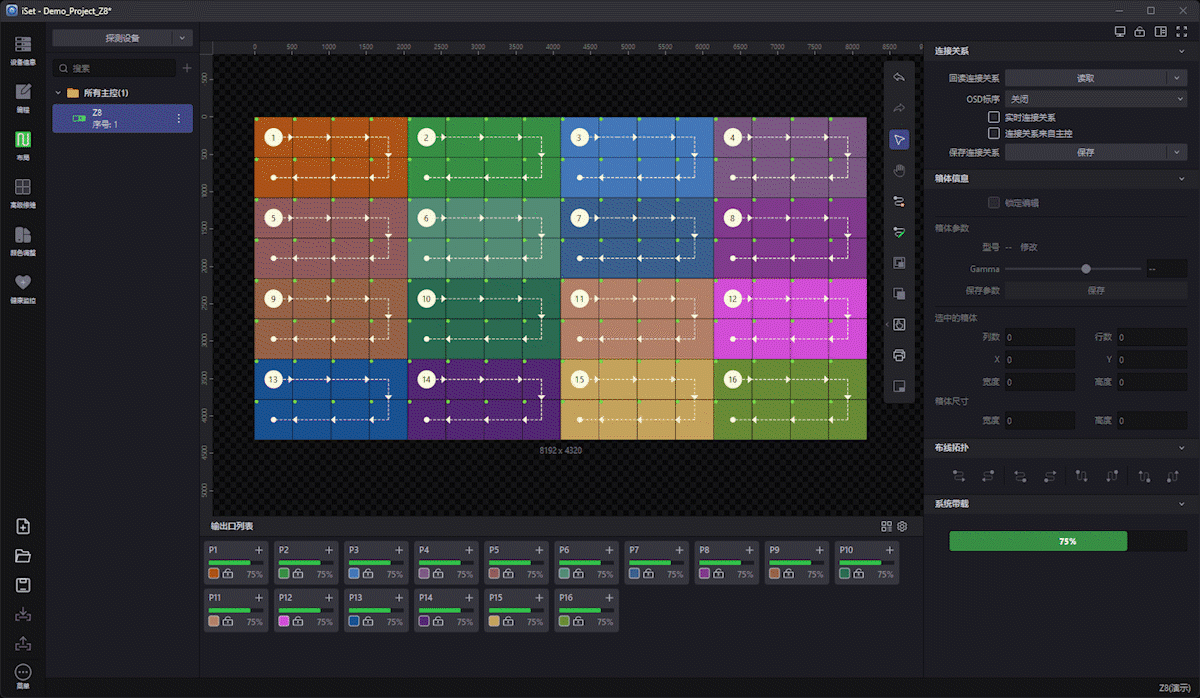Open the OSD标序 dropdown
Screen dimensions: 1200x698
(1095, 99)
